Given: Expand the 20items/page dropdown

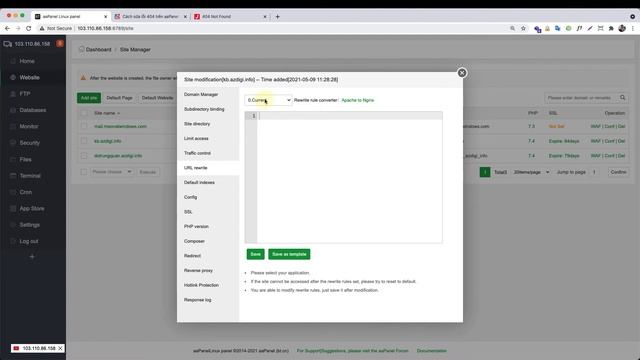Looking at the screenshot, I should click(531, 172).
